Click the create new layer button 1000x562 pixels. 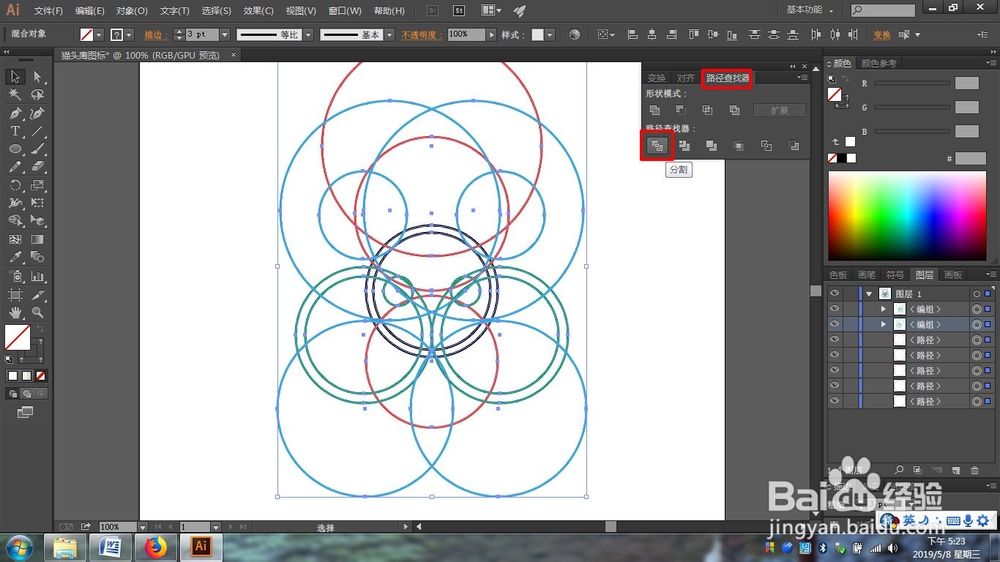coord(956,470)
